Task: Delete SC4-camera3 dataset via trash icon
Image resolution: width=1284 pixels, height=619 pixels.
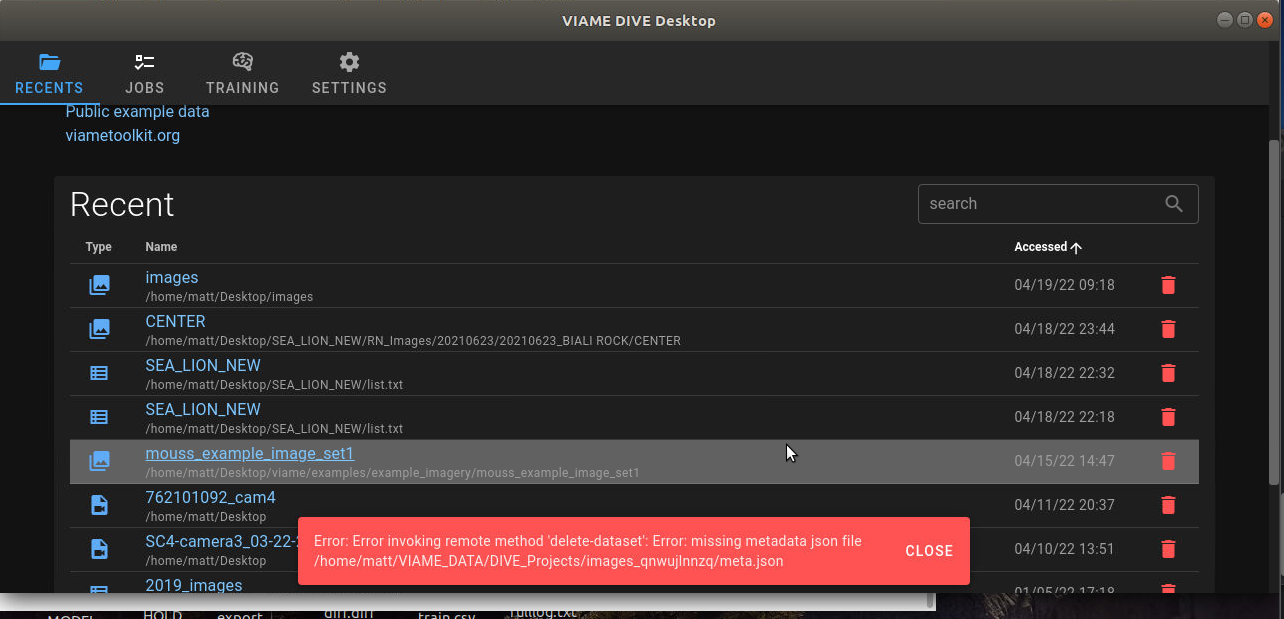Action: [1168, 549]
